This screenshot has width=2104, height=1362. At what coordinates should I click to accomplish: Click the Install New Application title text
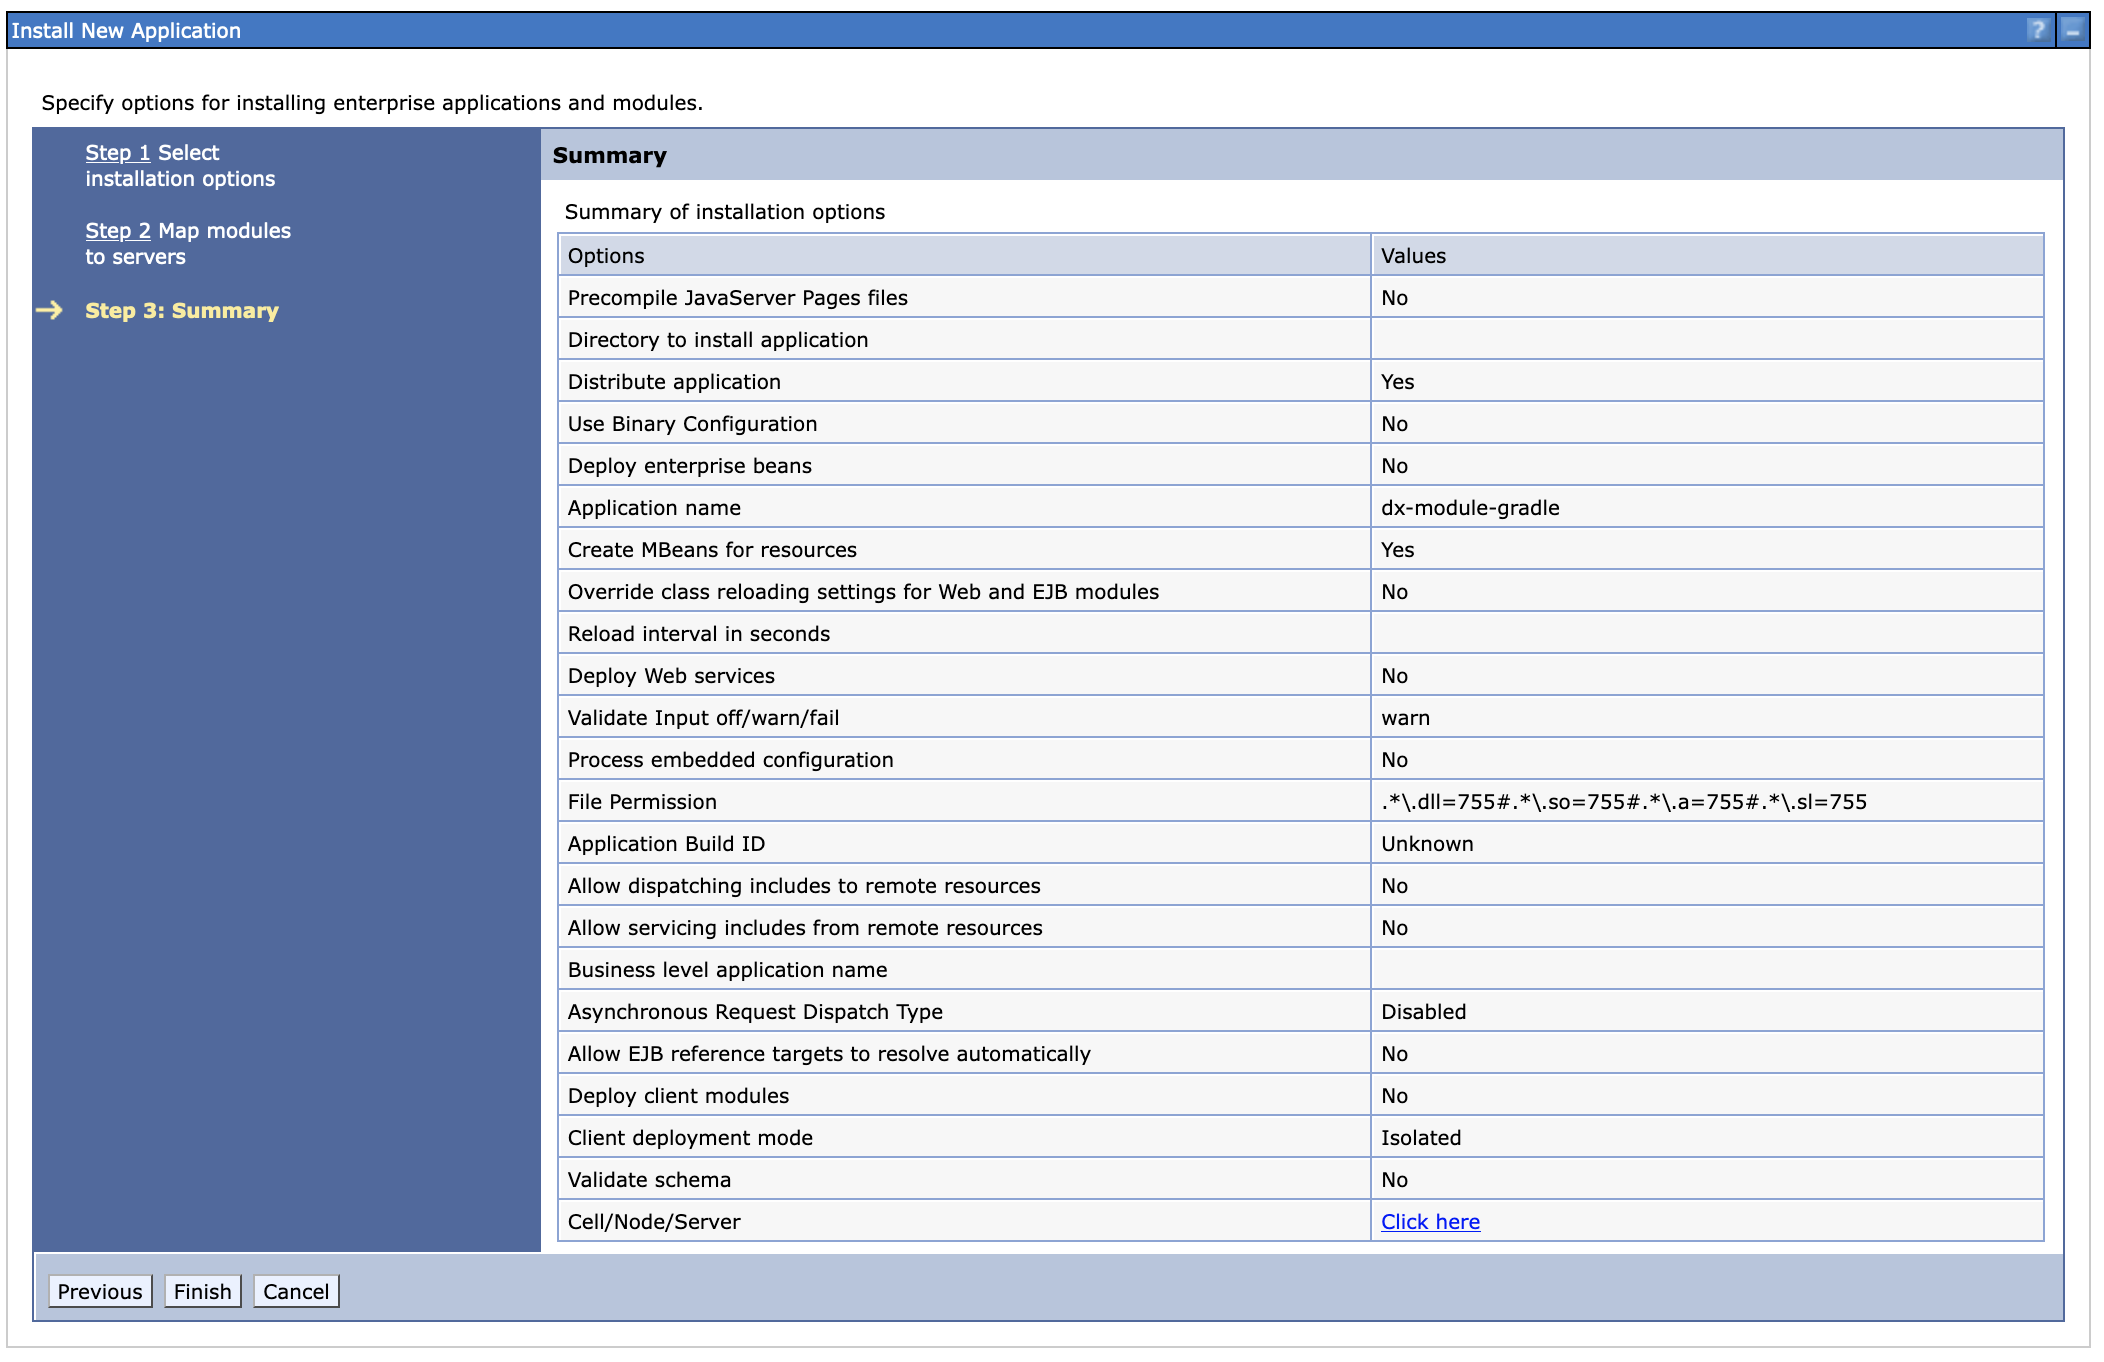click(x=126, y=30)
